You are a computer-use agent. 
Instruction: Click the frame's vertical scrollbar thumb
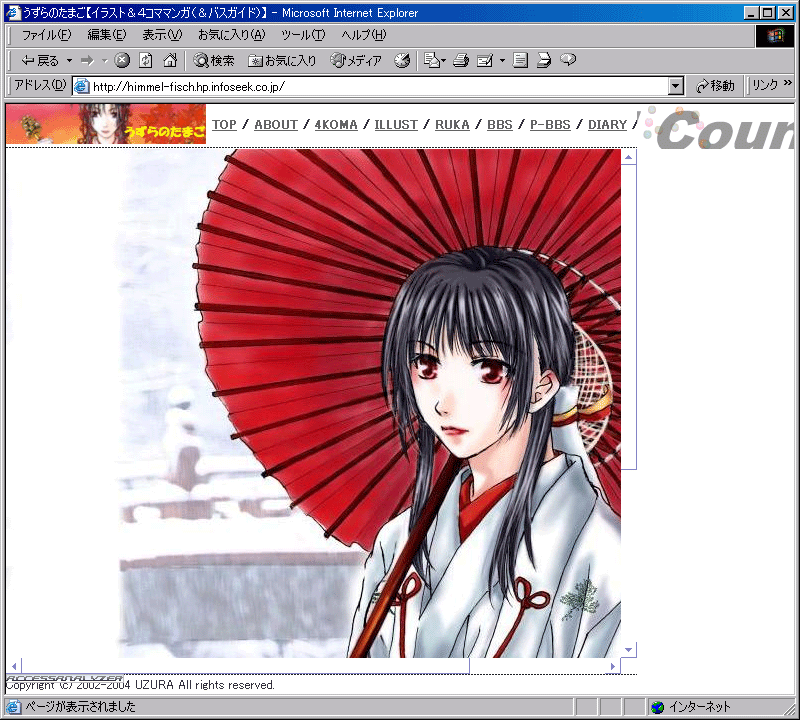coord(629,316)
